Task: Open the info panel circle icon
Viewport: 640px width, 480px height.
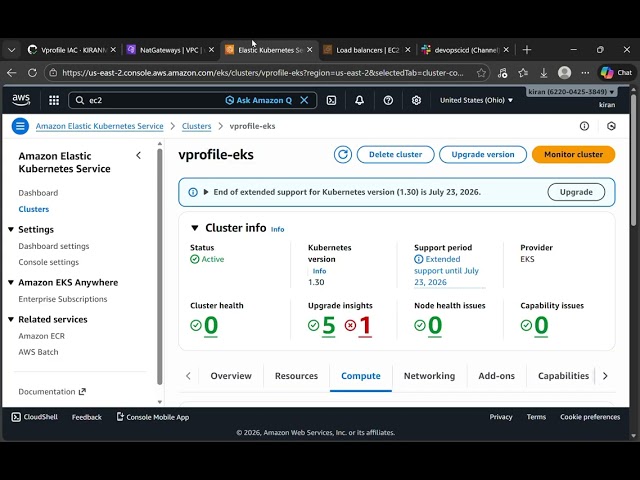Action: tap(584, 126)
